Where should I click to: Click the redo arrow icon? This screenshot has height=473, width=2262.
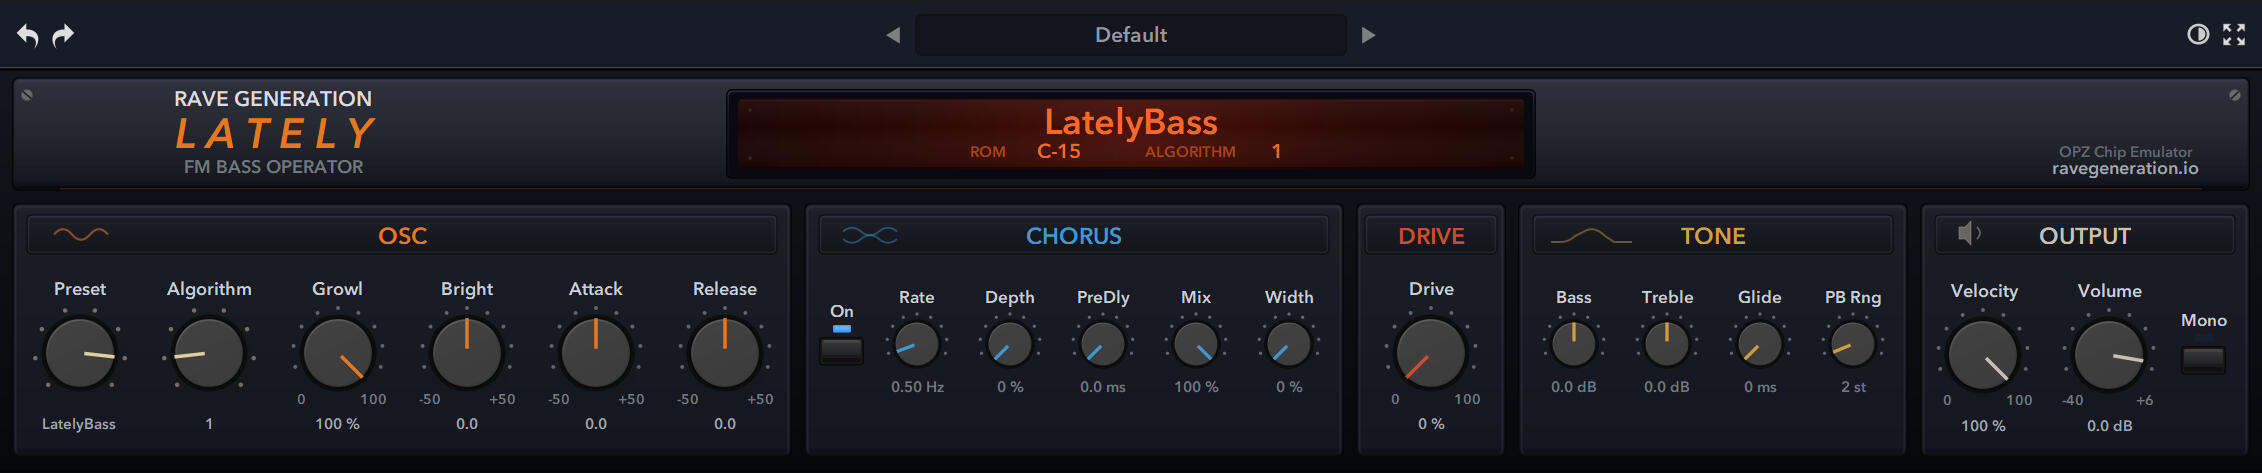coord(63,35)
